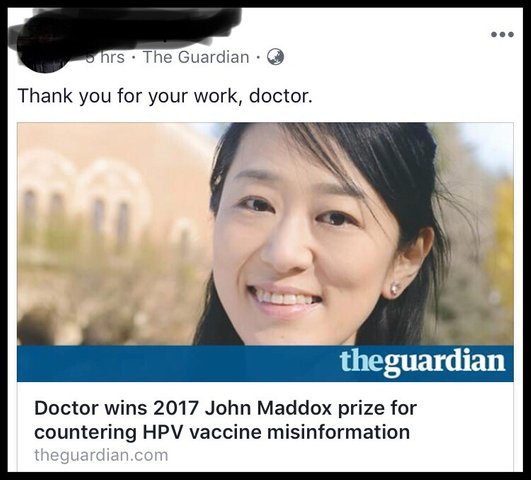Screen dimensions: 531x480
Task: Click the word 'doctor.' in caption
Action: click(x=280, y=96)
